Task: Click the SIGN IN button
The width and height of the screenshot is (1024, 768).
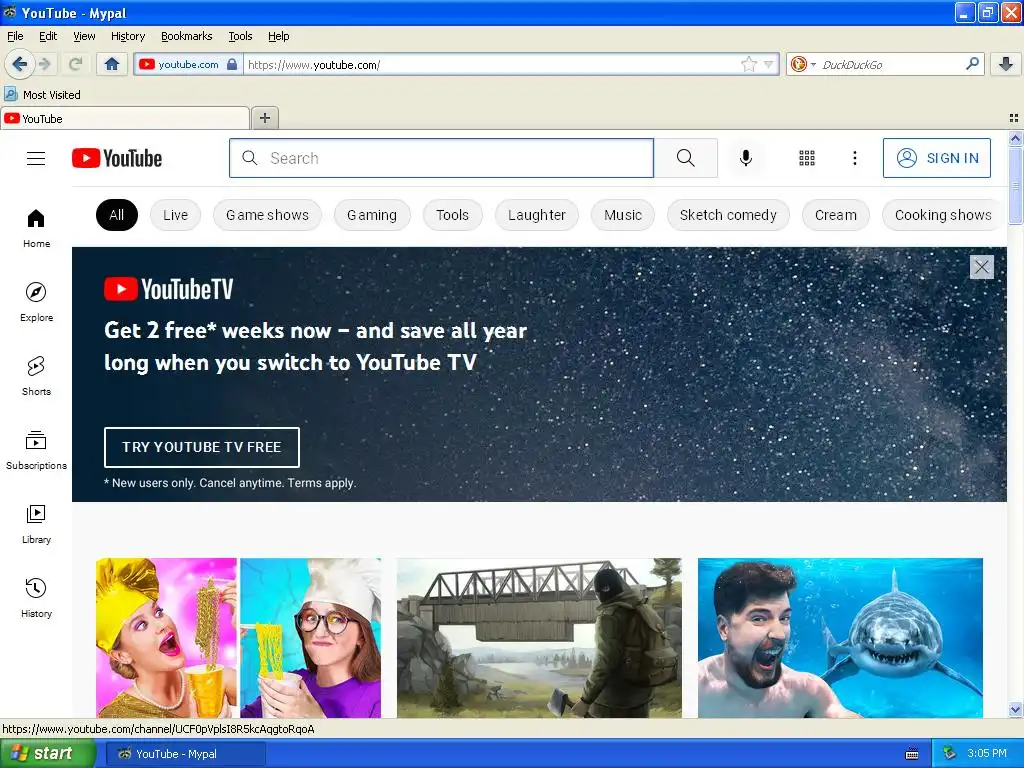Action: click(x=936, y=158)
